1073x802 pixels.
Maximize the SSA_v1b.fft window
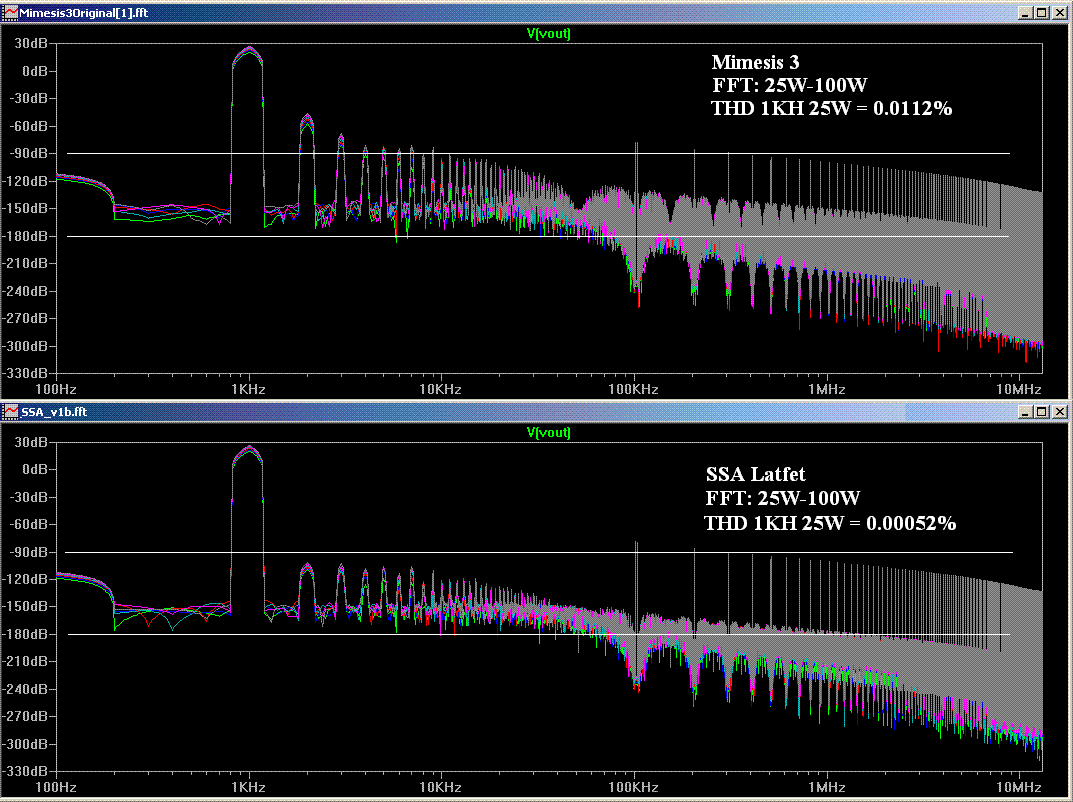pos(1042,412)
